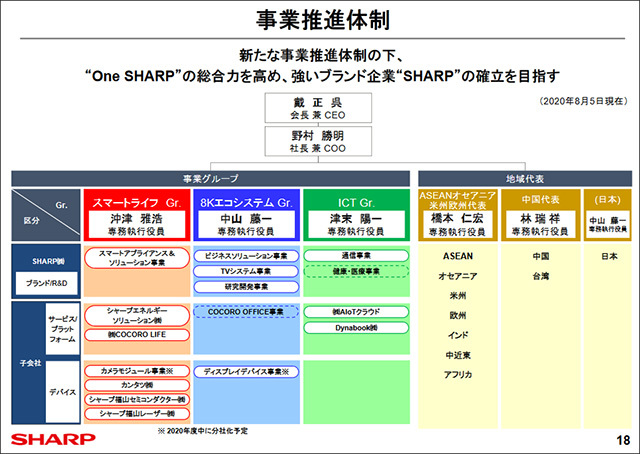Click the オセアニア region entry
The image size is (640, 454).
click(458, 276)
